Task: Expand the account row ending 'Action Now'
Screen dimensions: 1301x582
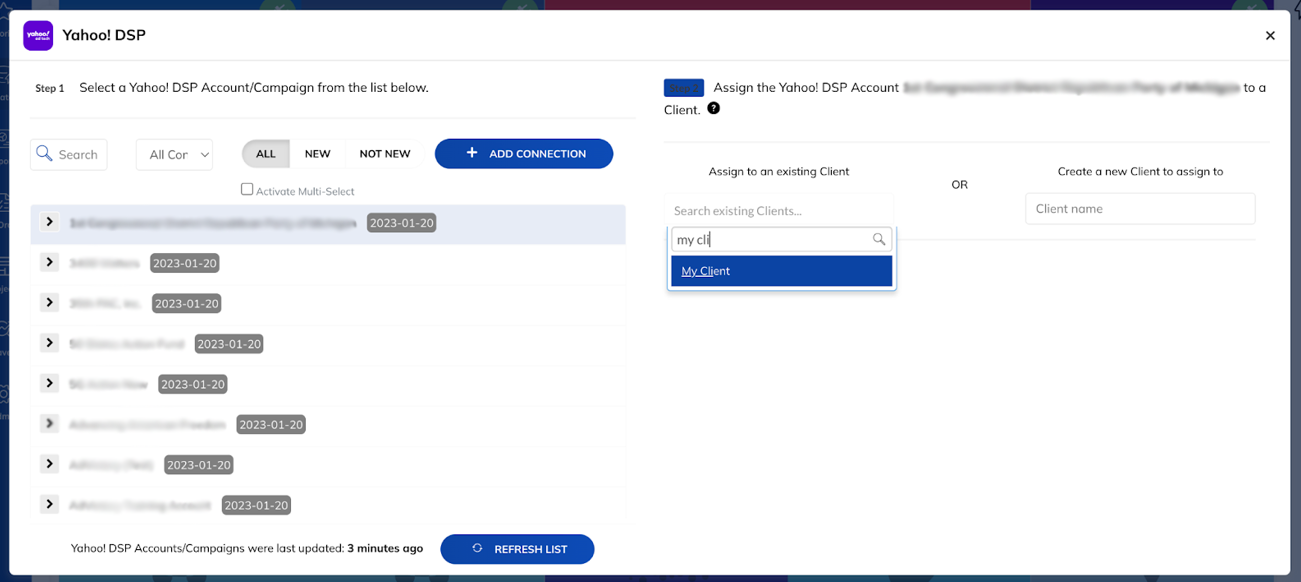Action: (x=49, y=383)
